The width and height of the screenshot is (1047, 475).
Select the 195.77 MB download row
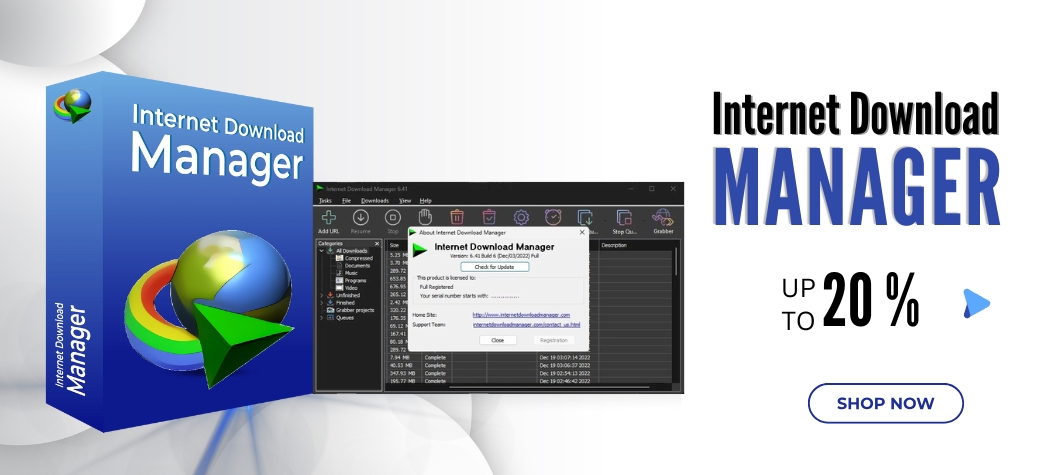(x=529, y=381)
